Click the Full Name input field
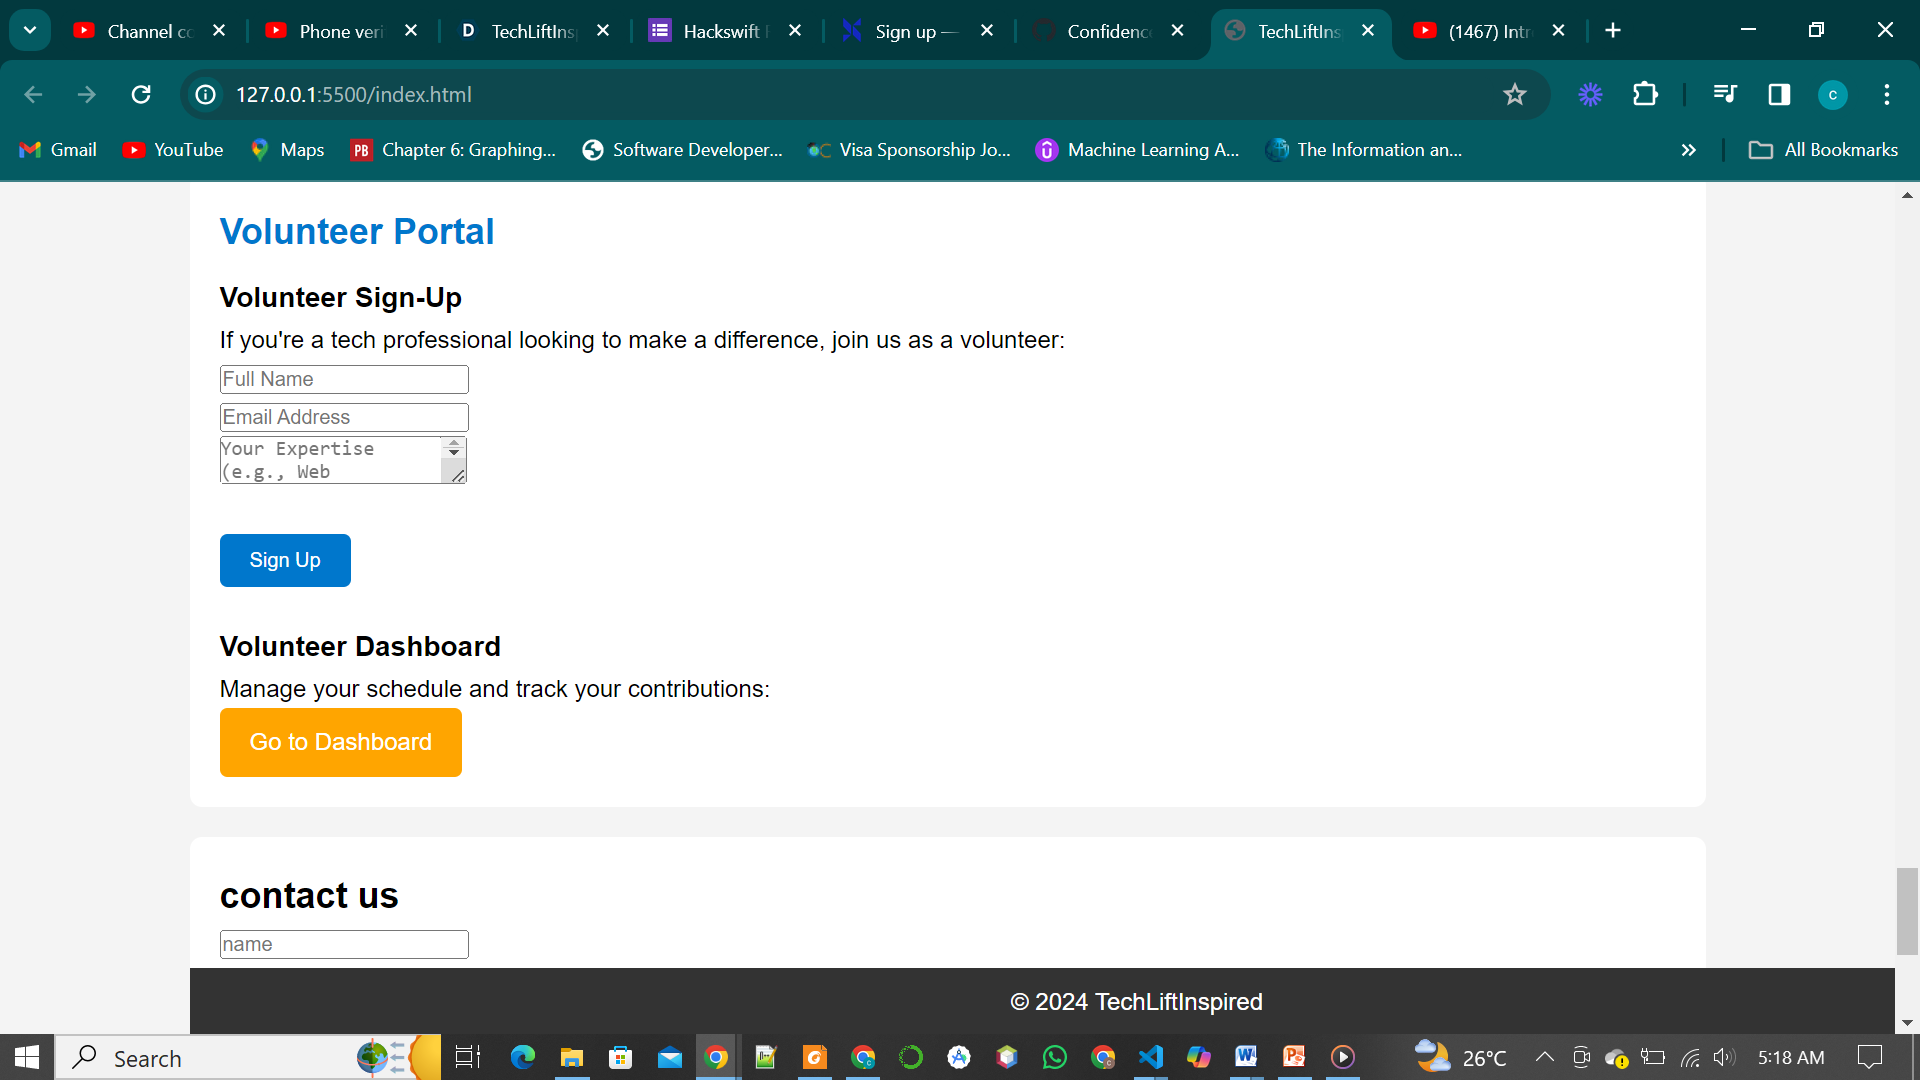Image resolution: width=1920 pixels, height=1080 pixels. pos(344,379)
